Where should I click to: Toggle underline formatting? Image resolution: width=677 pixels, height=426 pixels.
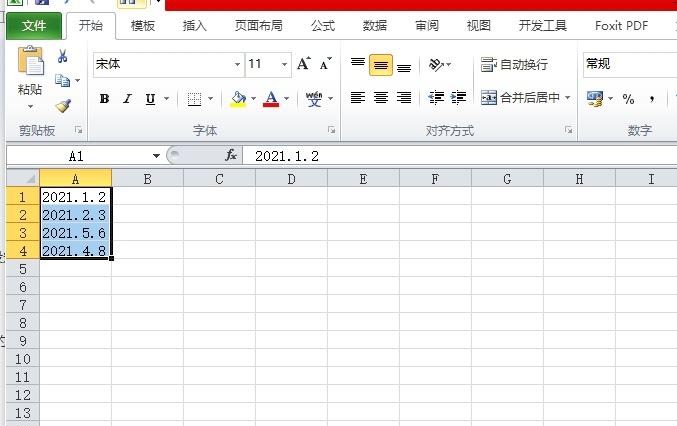click(150, 99)
